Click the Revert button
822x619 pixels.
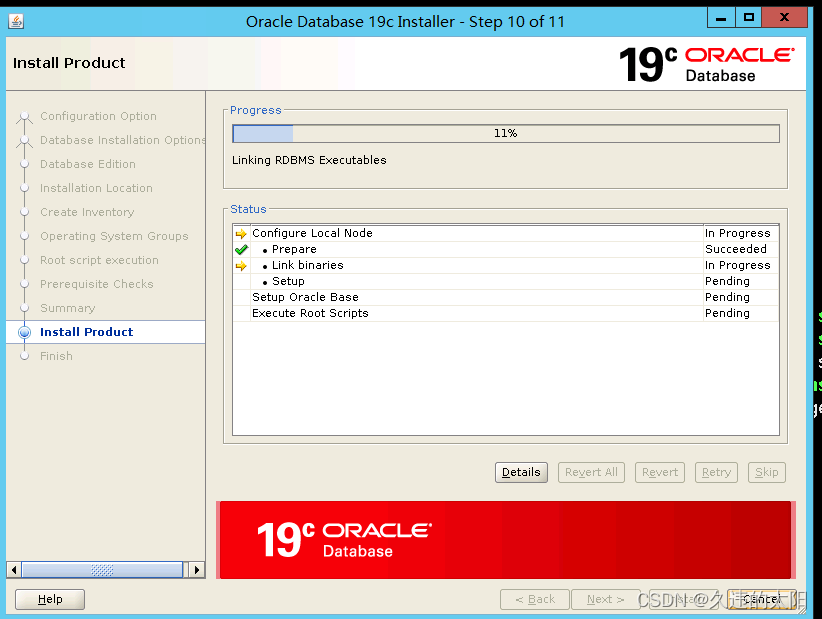[x=660, y=472]
